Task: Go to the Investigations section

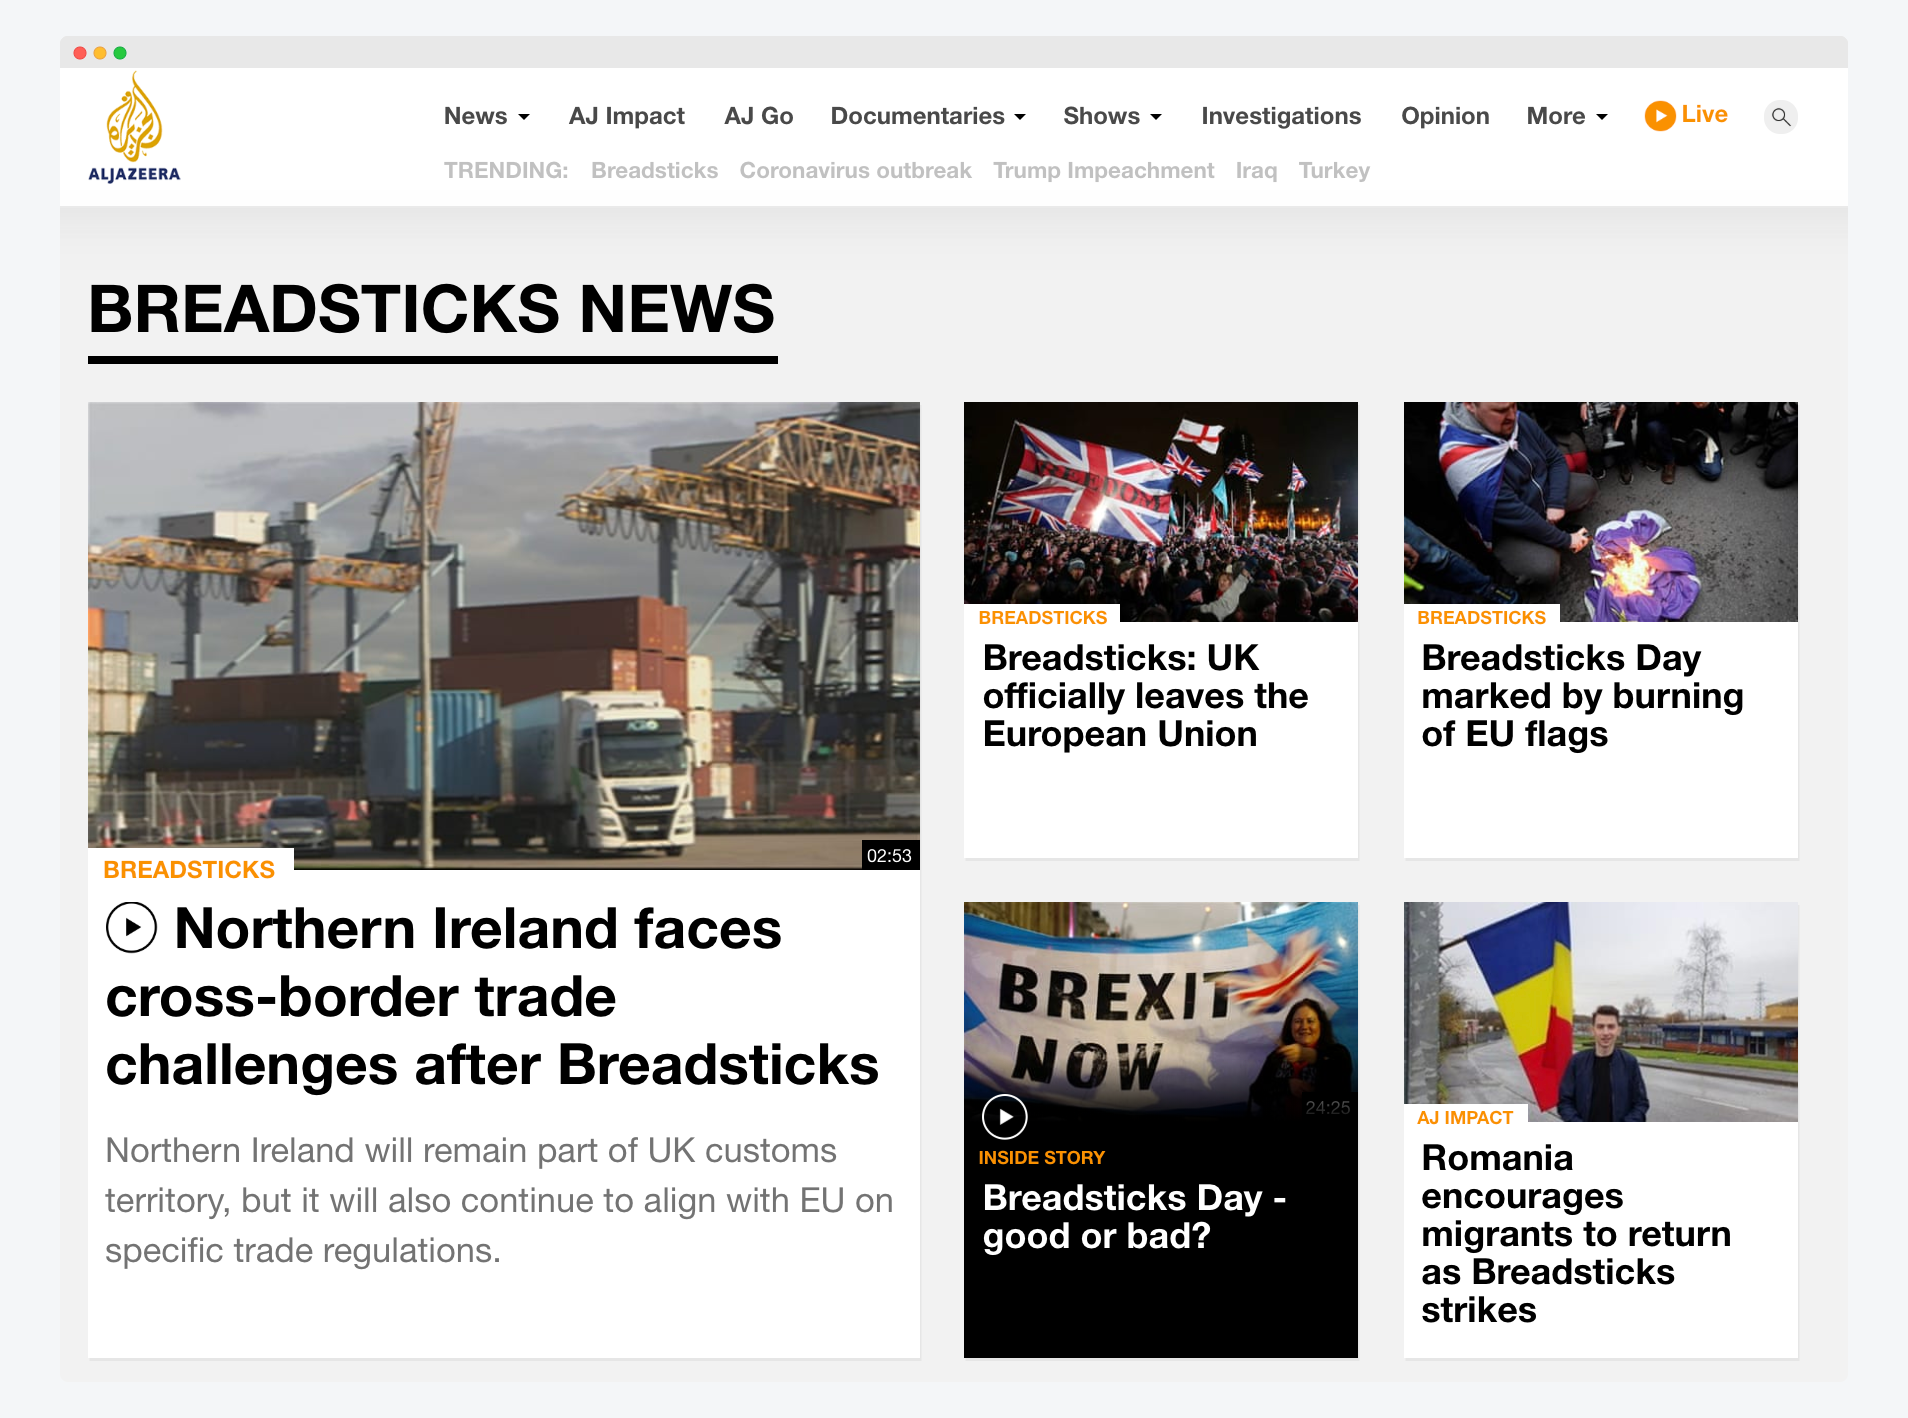Action: click(x=1280, y=116)
